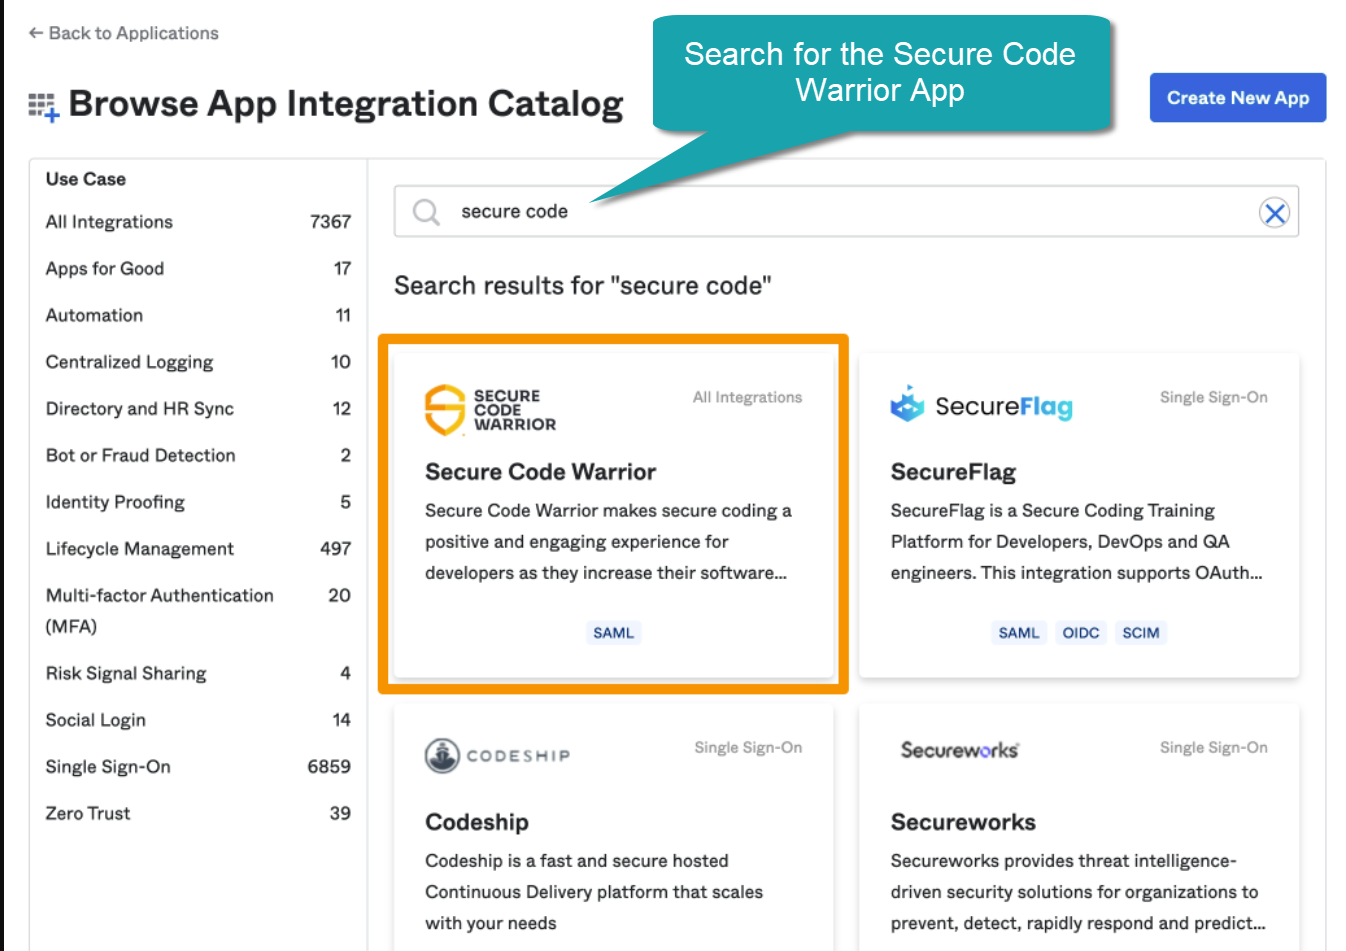The width and height of the screenshot is (1346, 951).
Task: Click the Codeship logo
Action: (x=497, y=755)
